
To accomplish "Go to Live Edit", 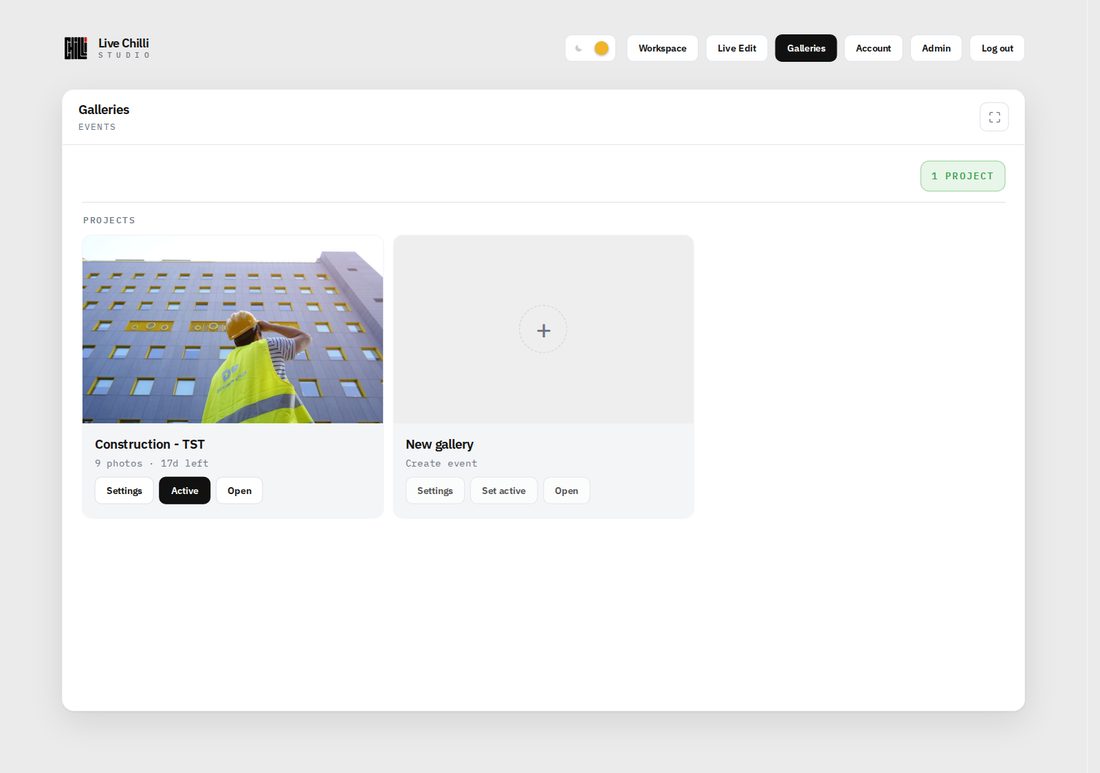I will [x=737, y=48].
